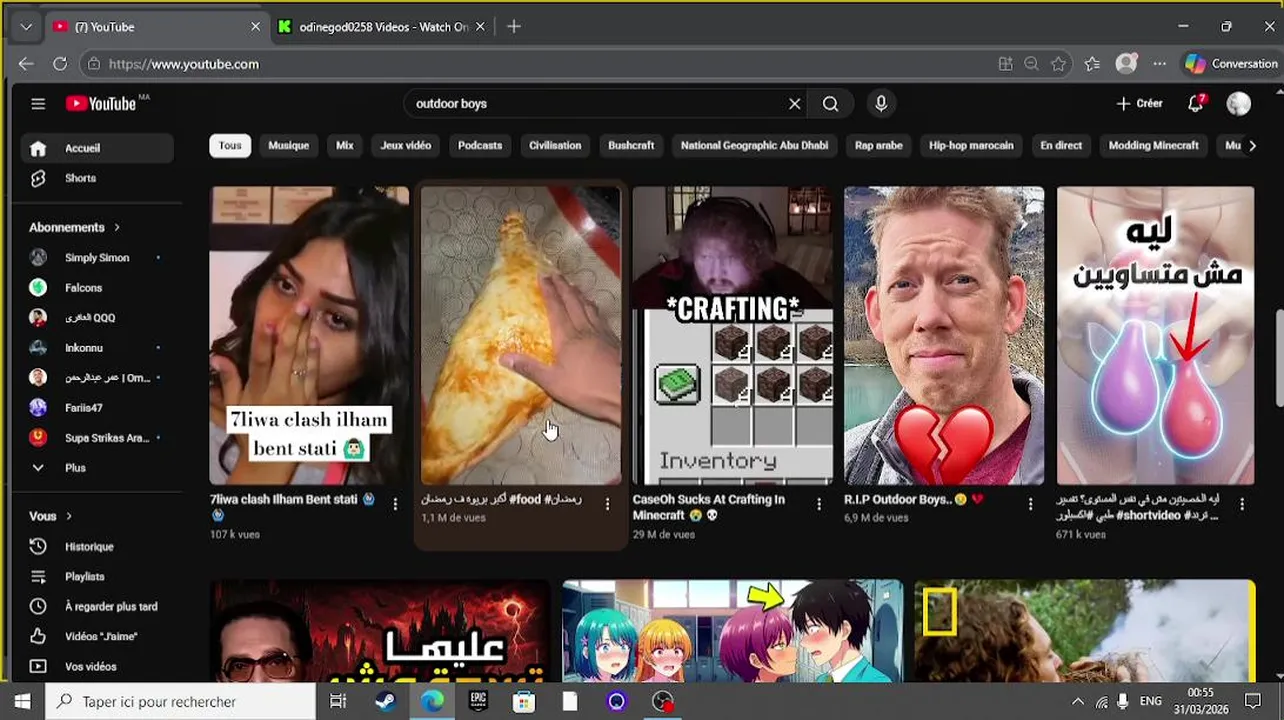Go back with browser back arrow
1284x720 pixels.
(26, 64)
